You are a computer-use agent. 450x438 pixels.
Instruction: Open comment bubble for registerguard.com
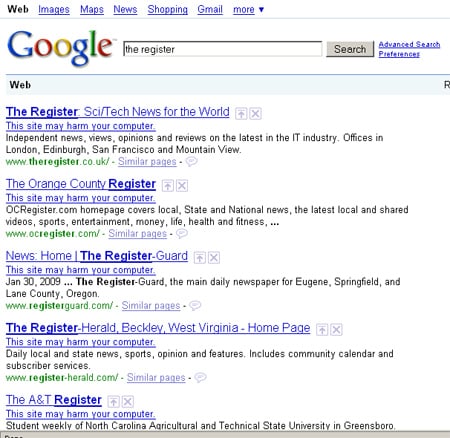pos(195,306)
